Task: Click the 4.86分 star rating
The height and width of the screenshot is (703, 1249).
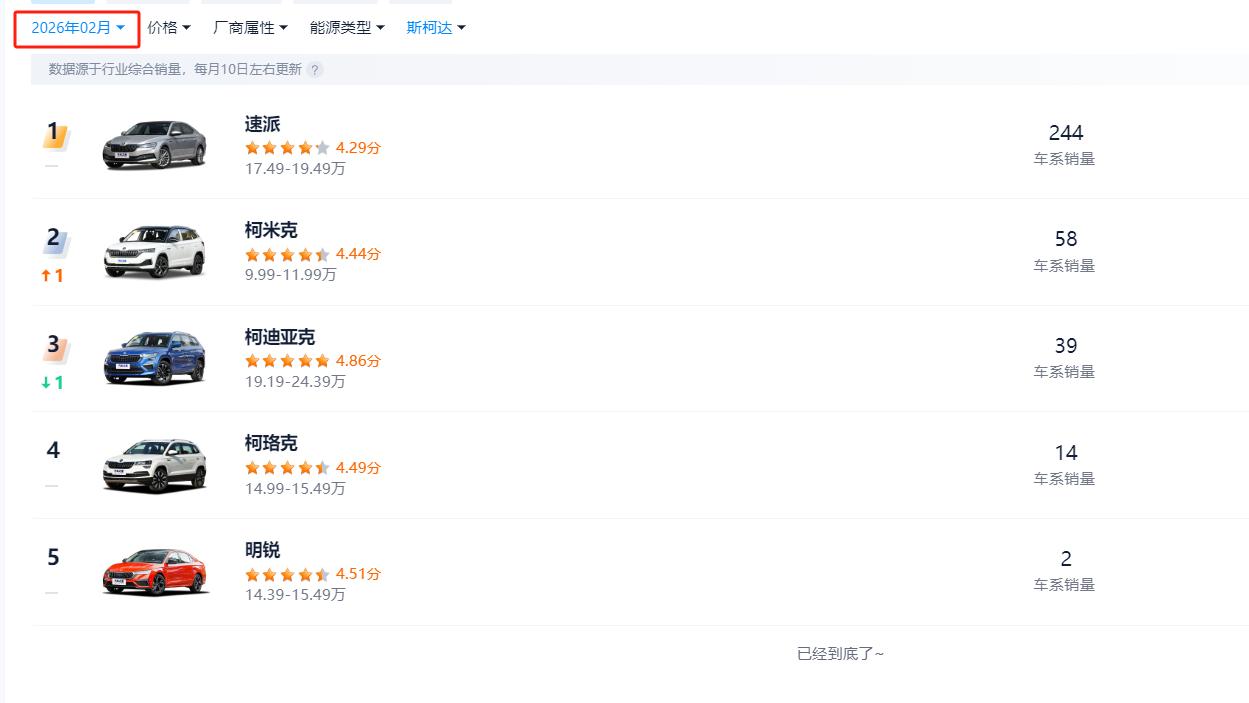Action: tap(313, 361)
